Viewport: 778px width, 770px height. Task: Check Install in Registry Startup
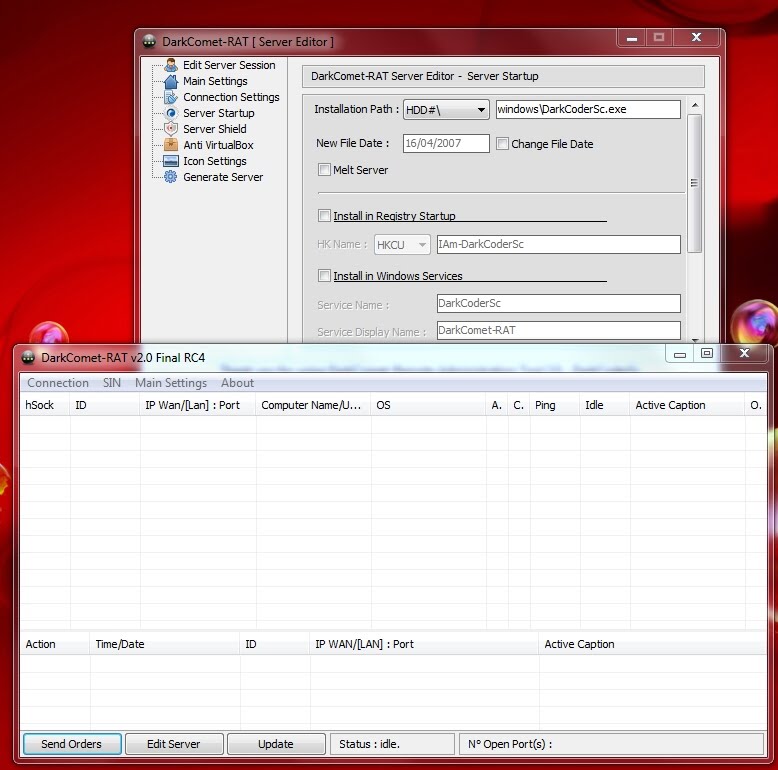tap(324, 216)
